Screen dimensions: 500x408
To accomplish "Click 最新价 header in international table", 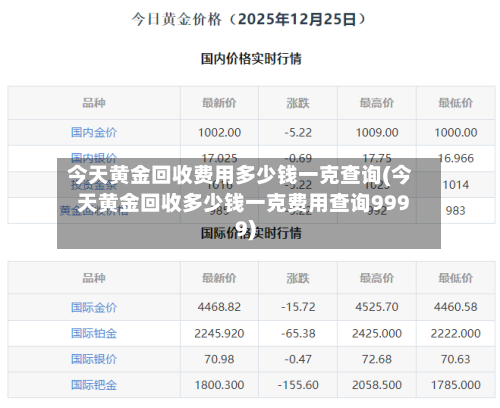I will coord(219,278).
